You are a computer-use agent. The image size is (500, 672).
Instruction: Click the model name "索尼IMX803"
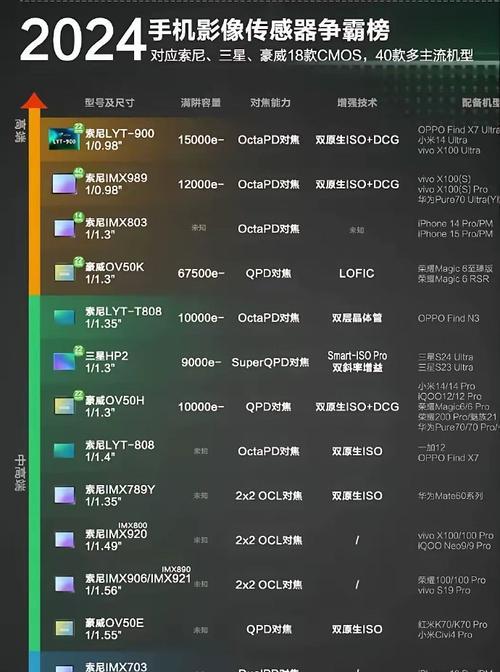tap(116, 222)
